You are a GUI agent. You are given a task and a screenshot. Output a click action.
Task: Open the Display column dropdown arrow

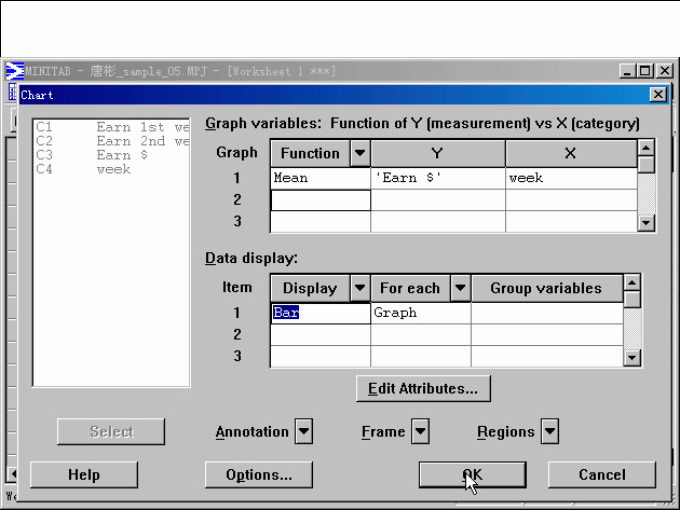coord(360,288)
